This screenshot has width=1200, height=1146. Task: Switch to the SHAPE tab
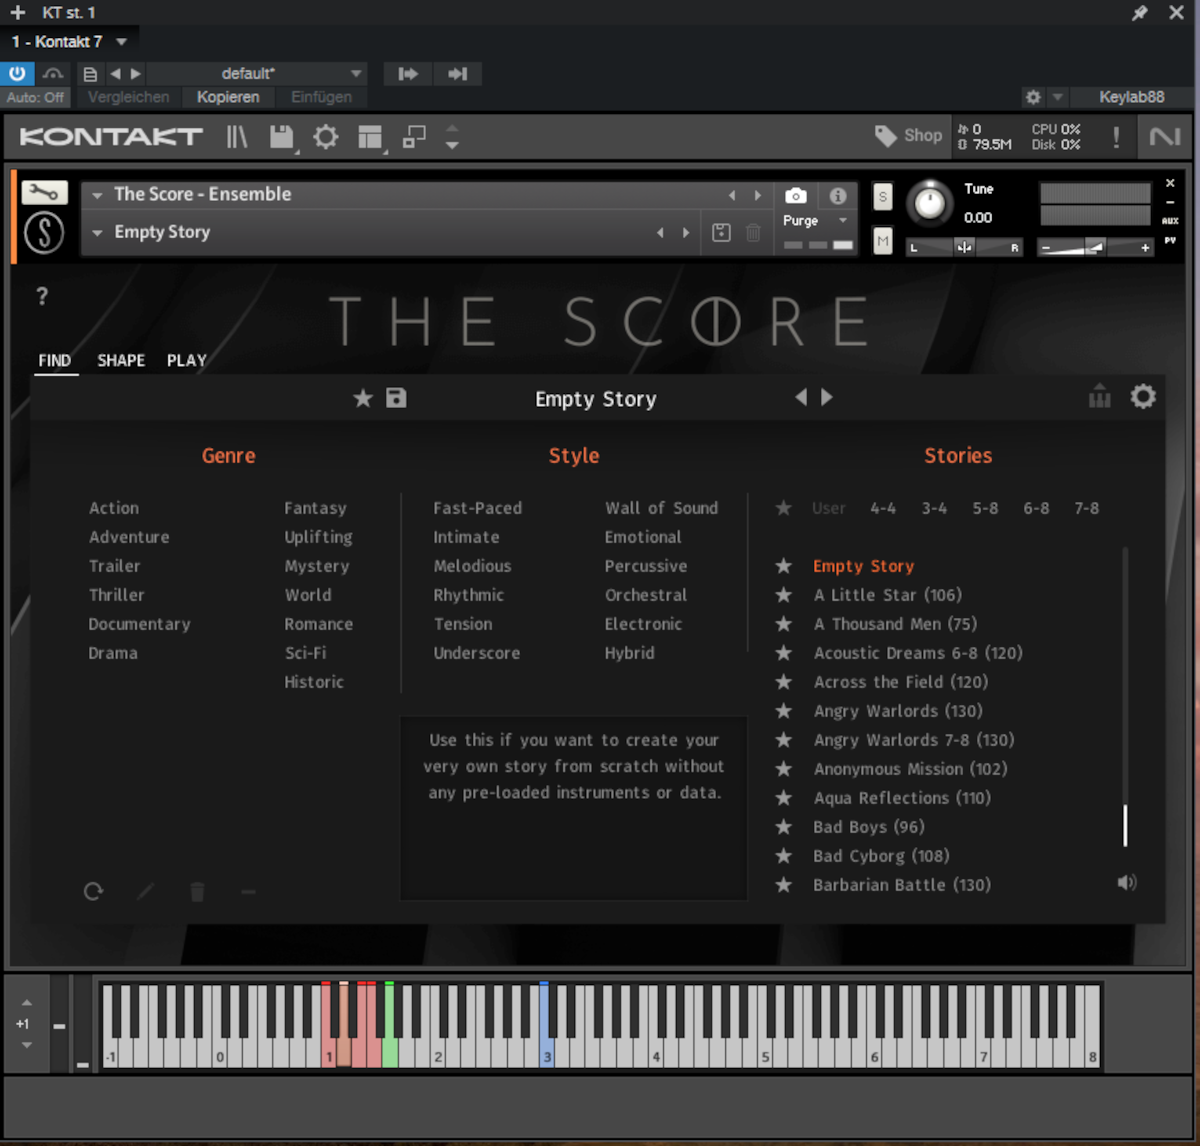[121, 360]
